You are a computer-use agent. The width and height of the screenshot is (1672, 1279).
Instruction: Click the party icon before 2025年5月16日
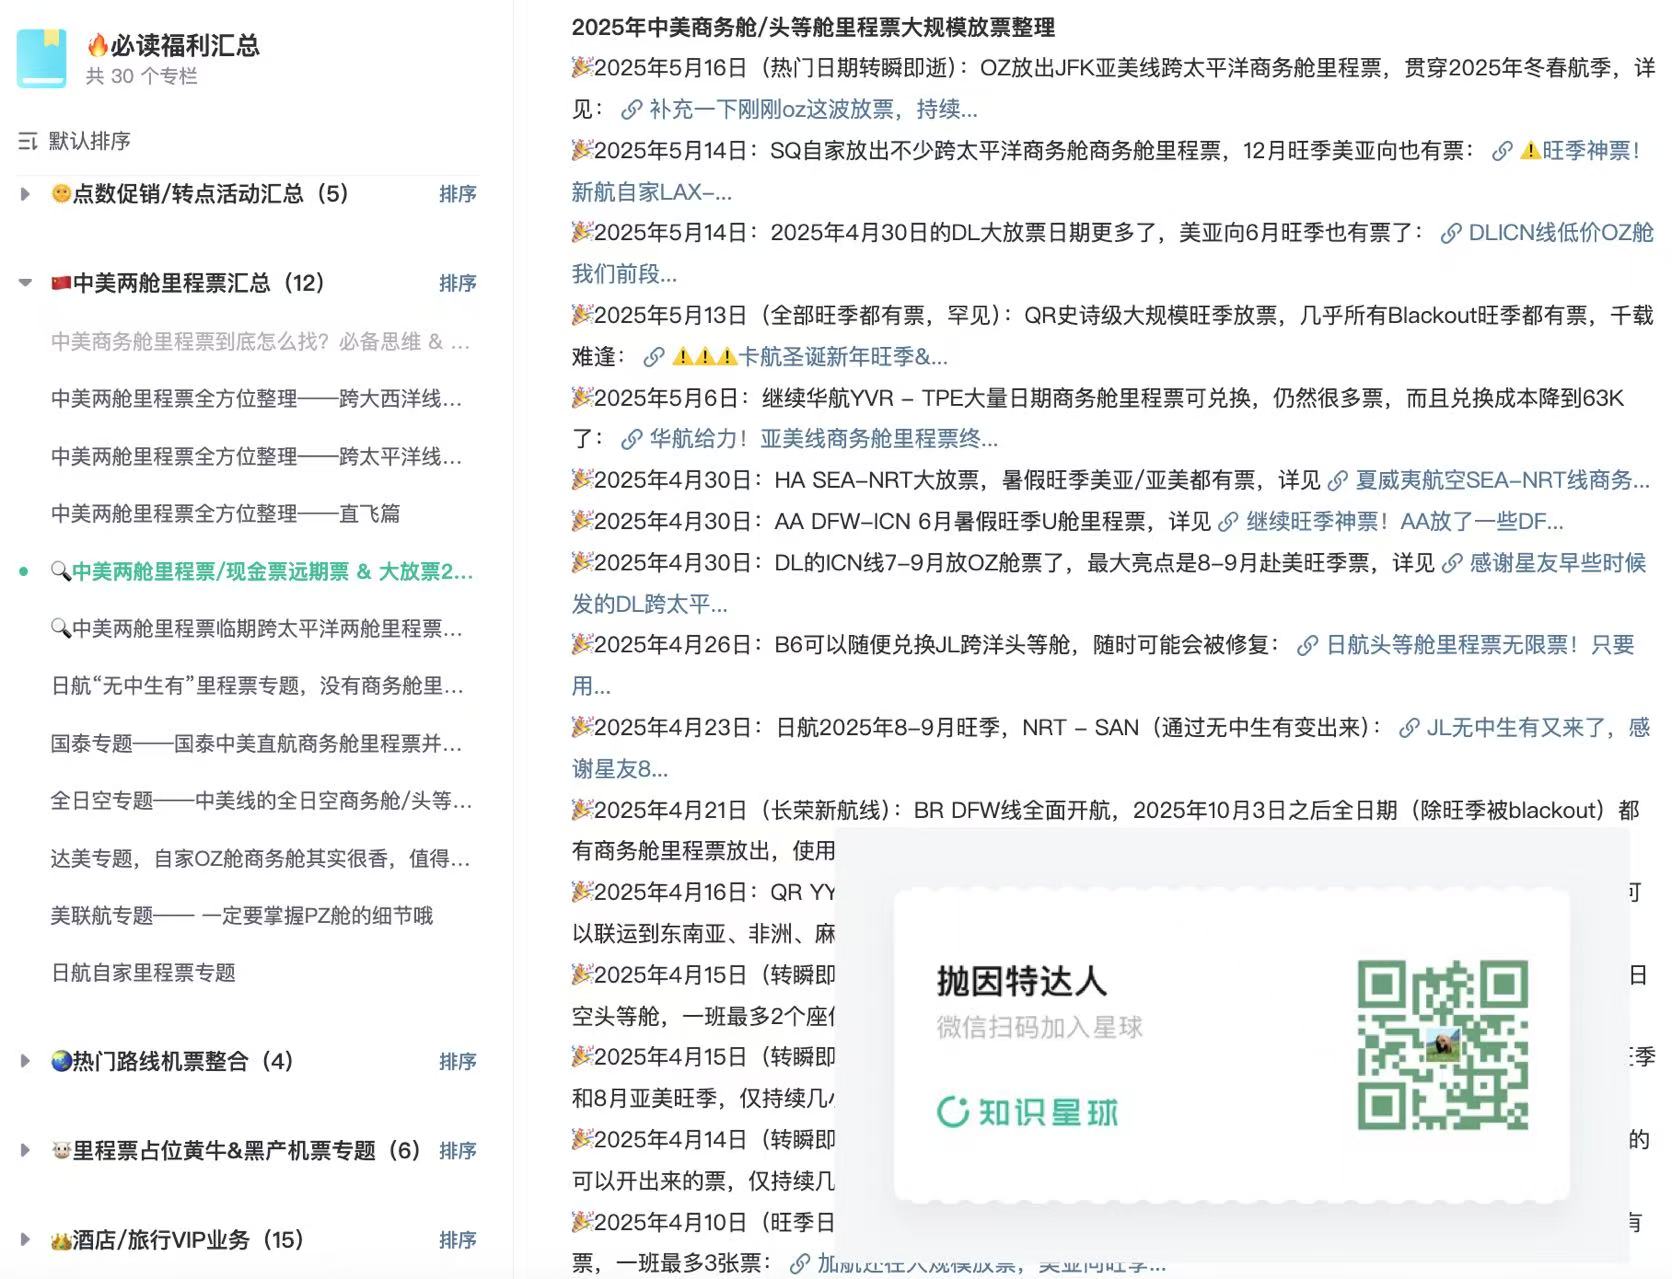582,67
